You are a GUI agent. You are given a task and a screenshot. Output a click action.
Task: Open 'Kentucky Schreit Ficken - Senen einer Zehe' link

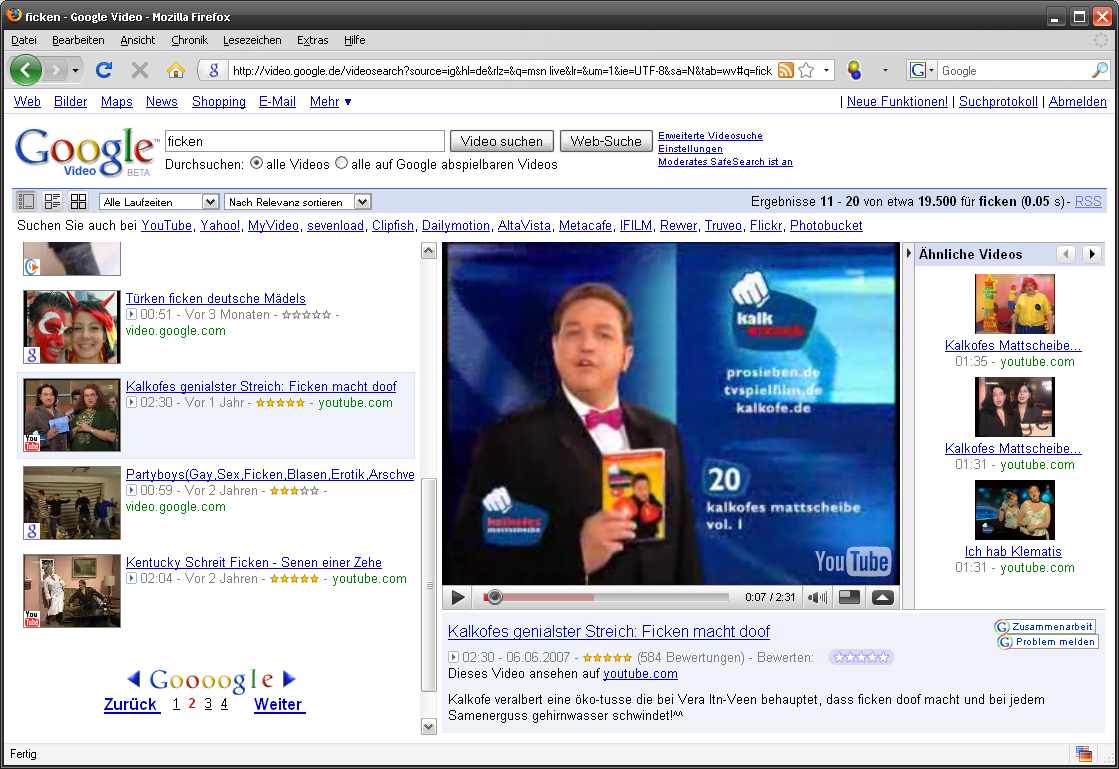[253, 562]
